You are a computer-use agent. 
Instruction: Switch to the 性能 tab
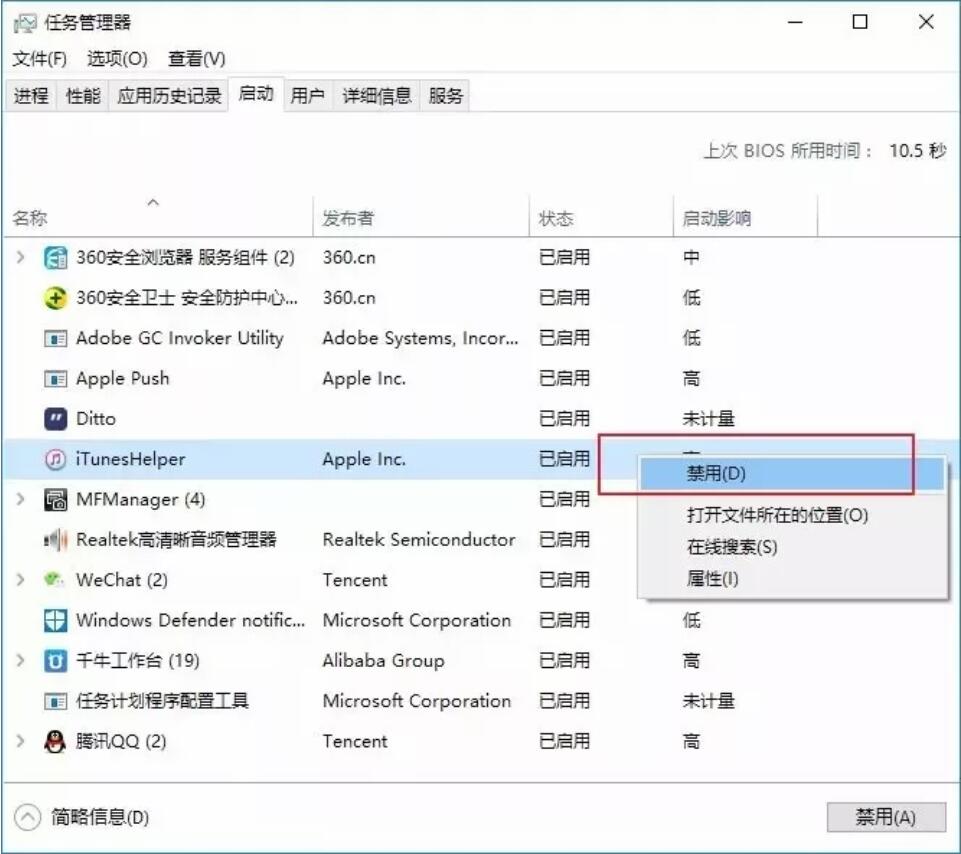[x=81, y=94]
